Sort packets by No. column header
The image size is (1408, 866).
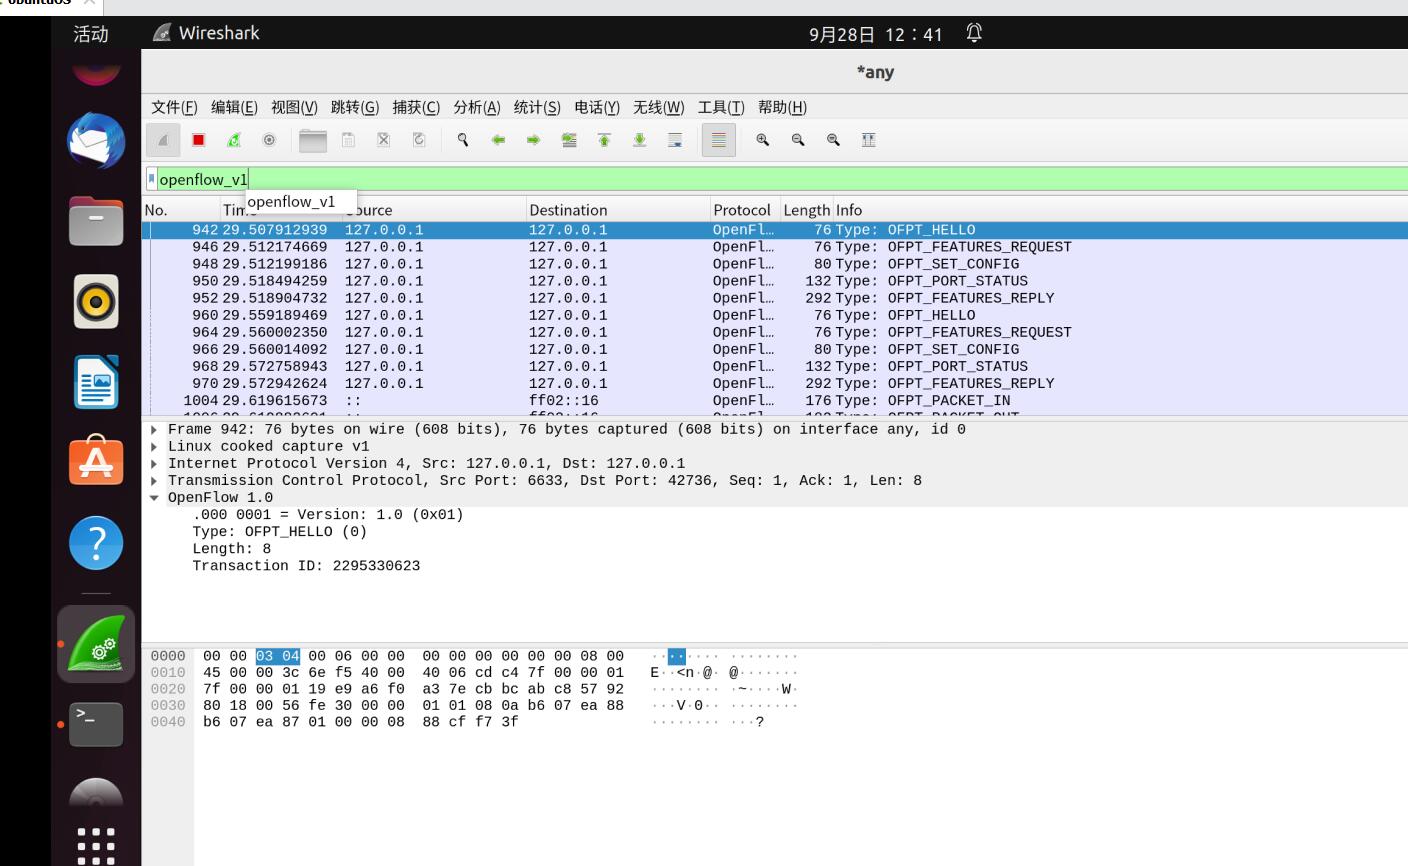pyautogui.click(x=181, y=210)
